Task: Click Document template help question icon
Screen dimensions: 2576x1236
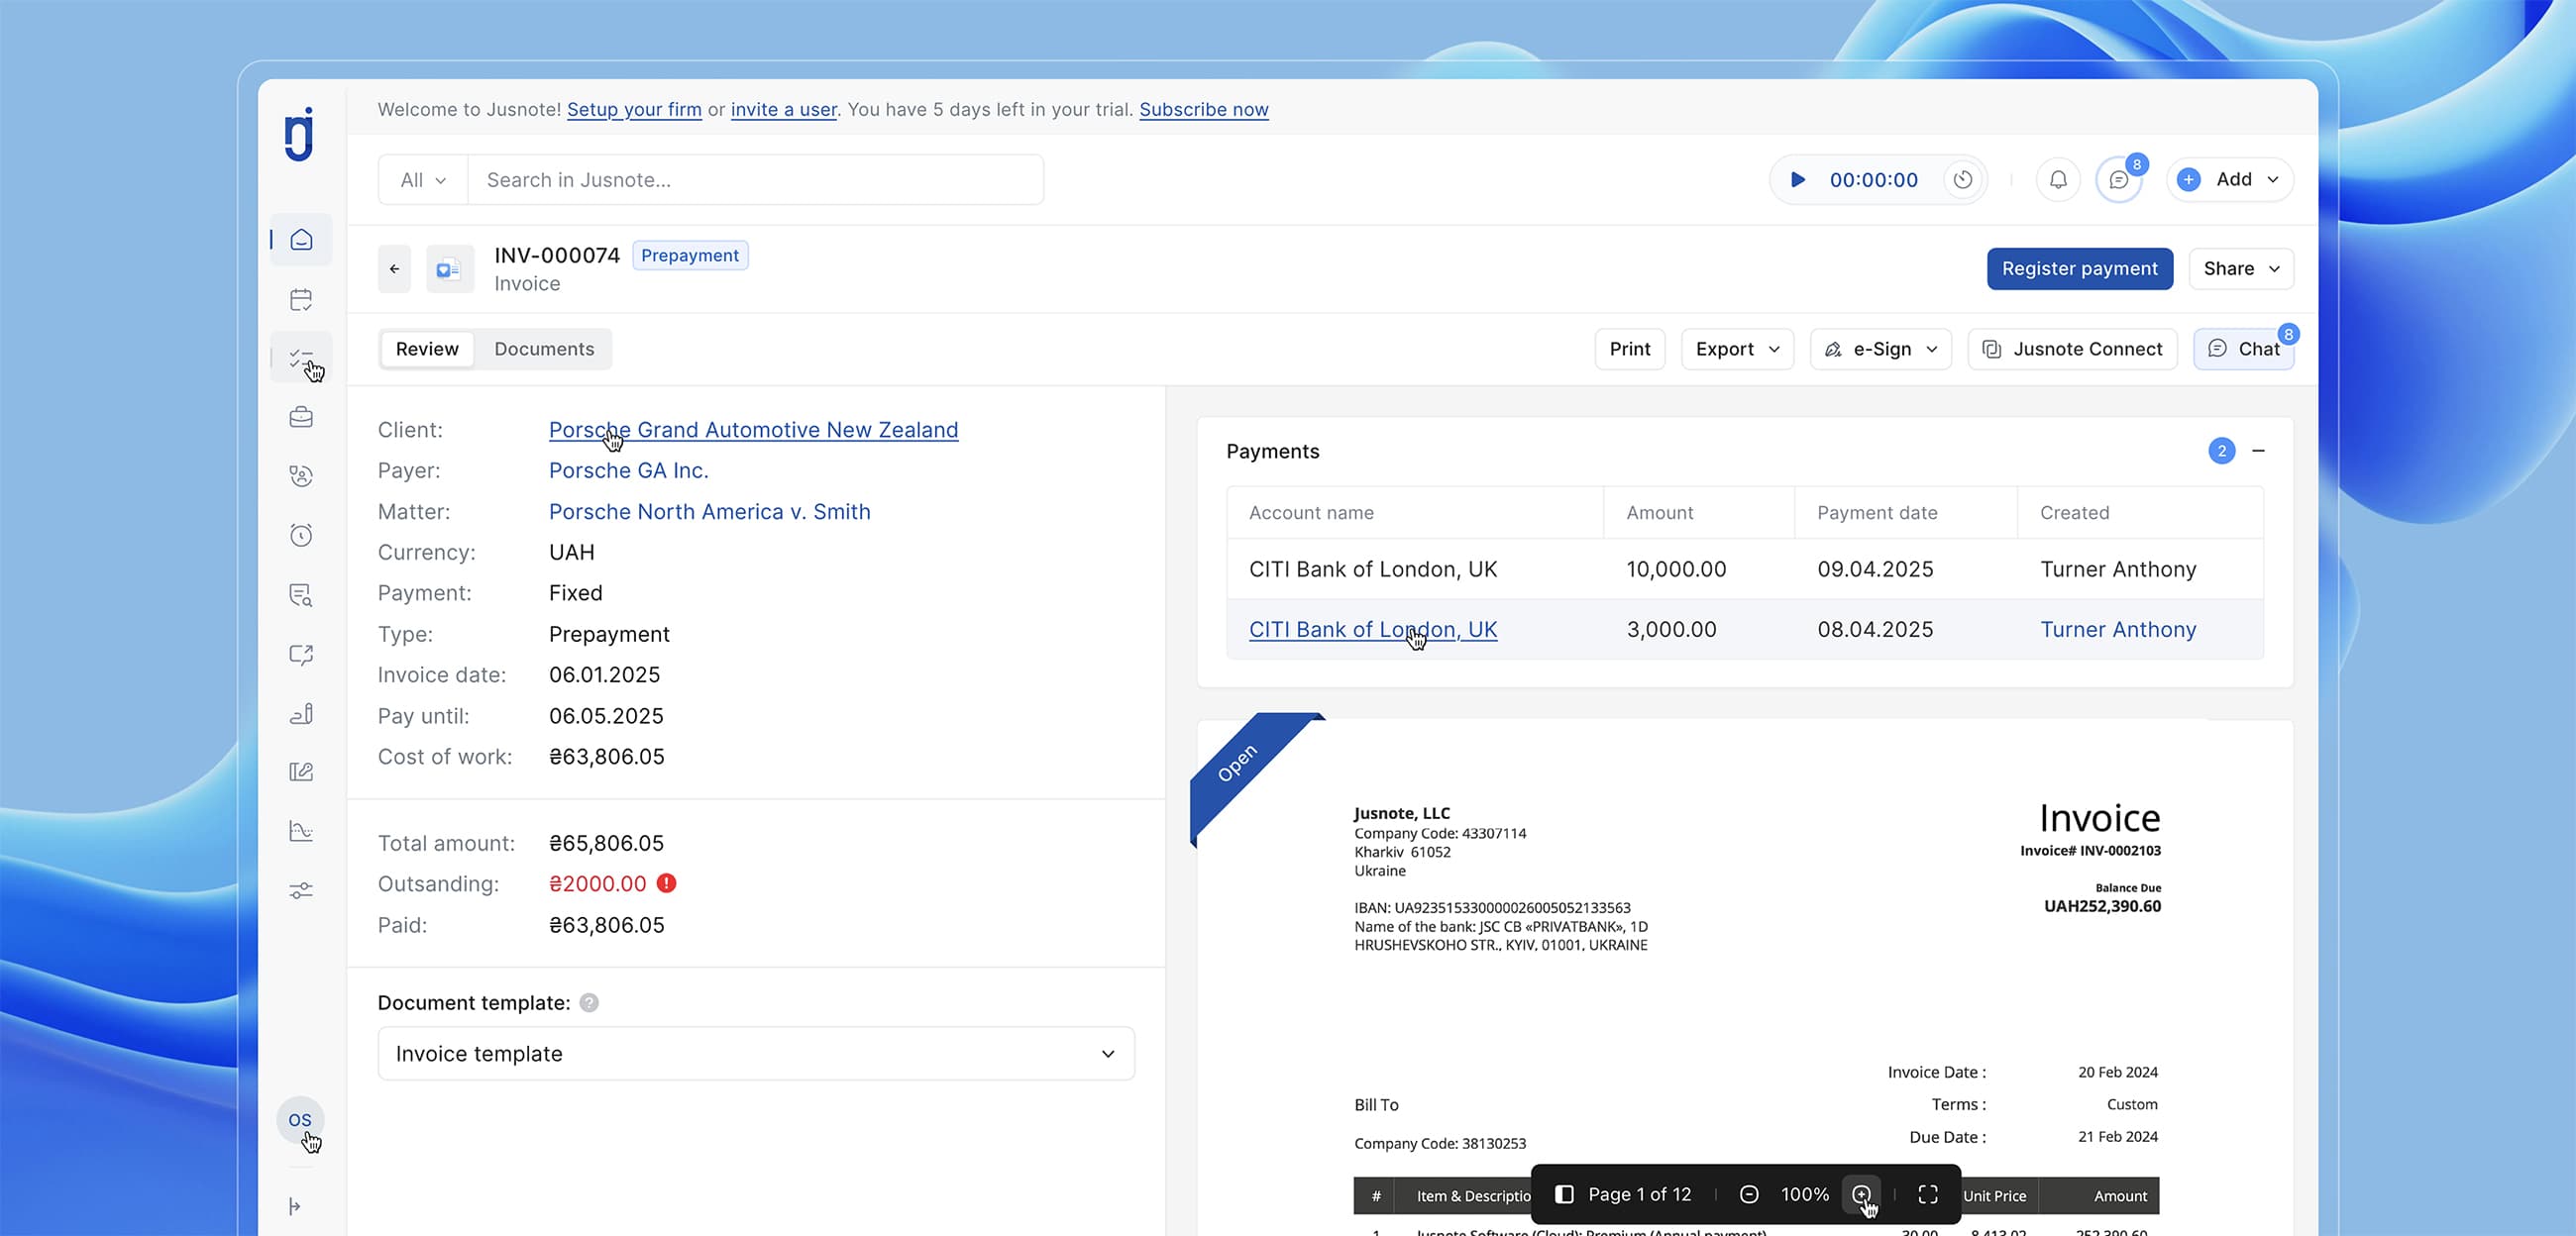Action: point(589,1002)
